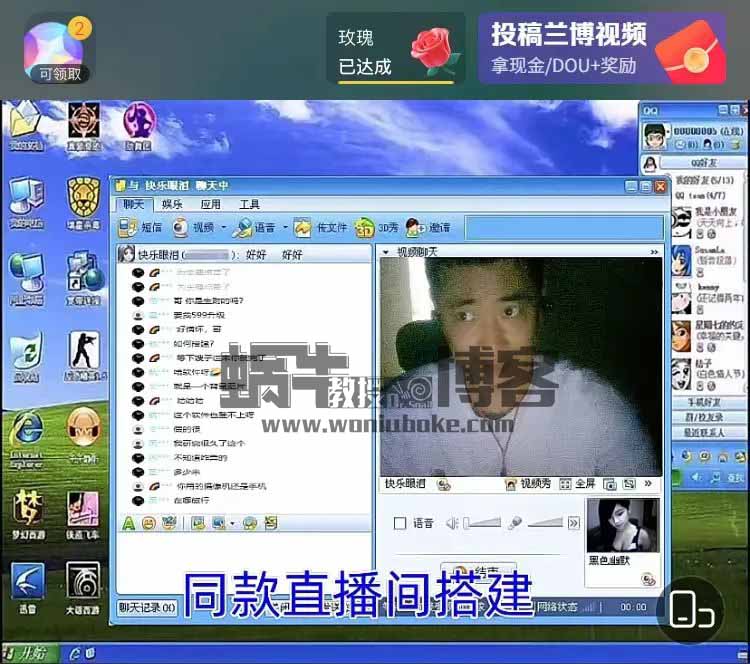750x664 pixels.
Task: Expand the QQ team group
Action: coord(700,195)
